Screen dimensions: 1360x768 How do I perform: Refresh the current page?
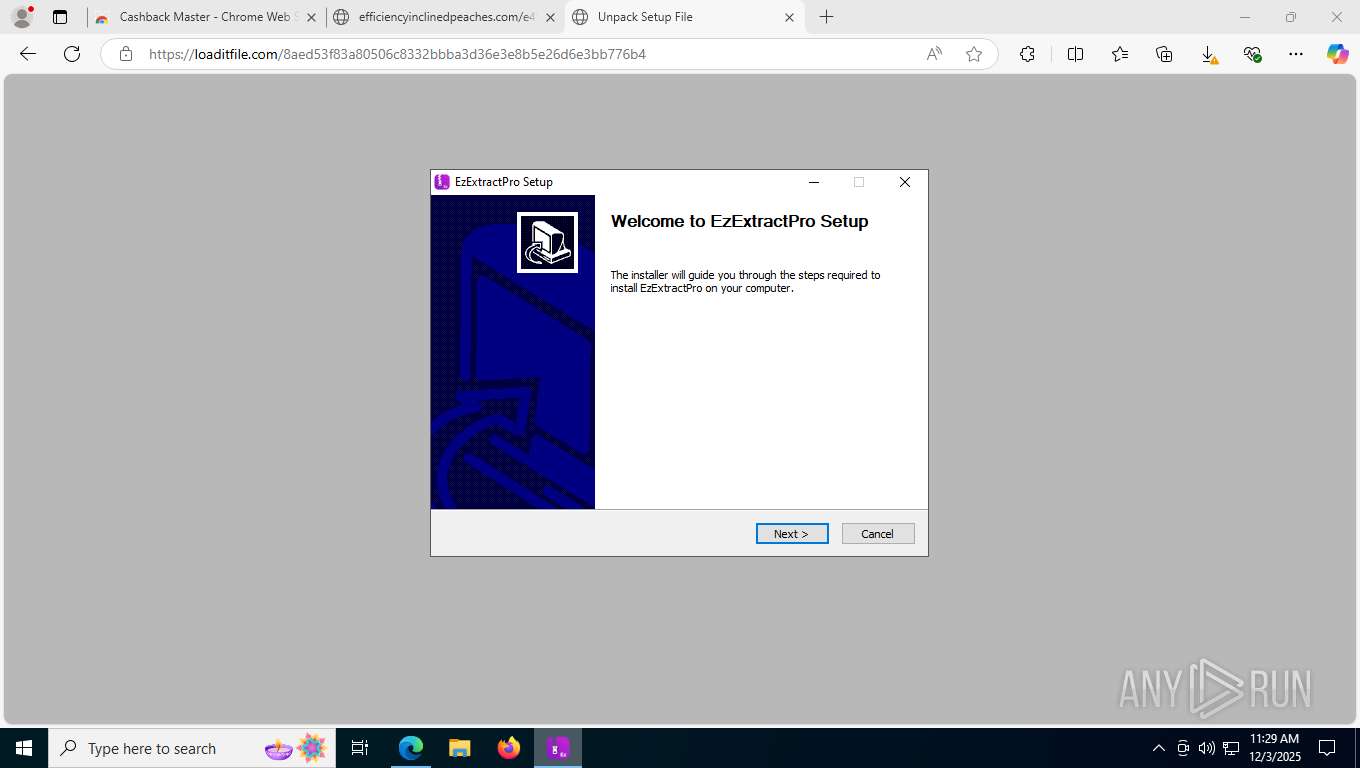[72, 54]
